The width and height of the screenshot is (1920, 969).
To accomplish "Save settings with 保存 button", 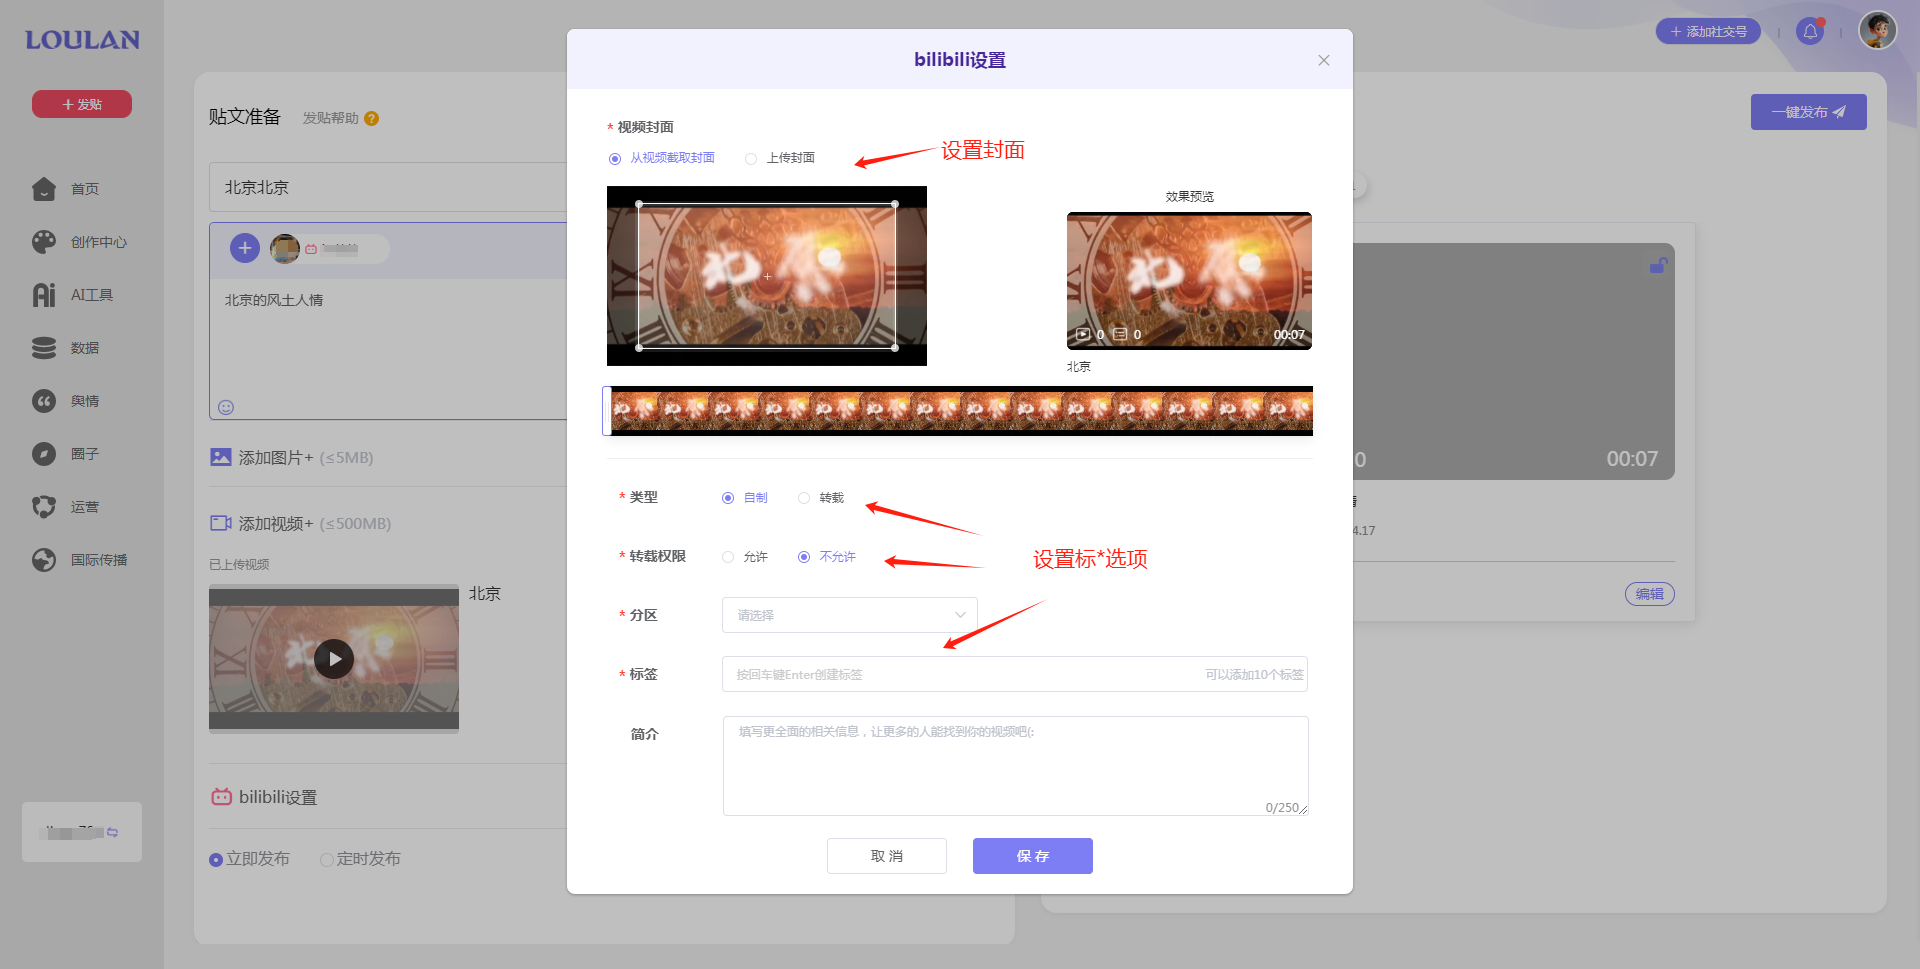I will (x=1032, y=856).
